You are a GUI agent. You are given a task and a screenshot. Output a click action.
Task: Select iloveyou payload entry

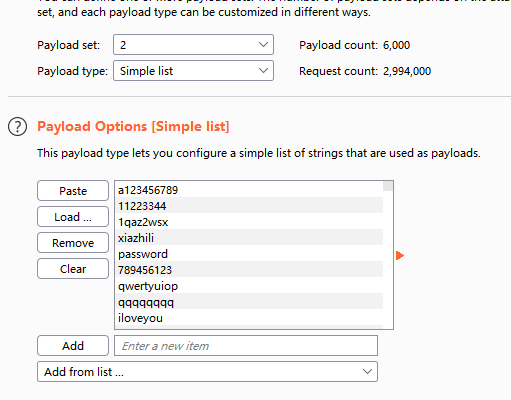pyautogui.click(x=249, y=318)
